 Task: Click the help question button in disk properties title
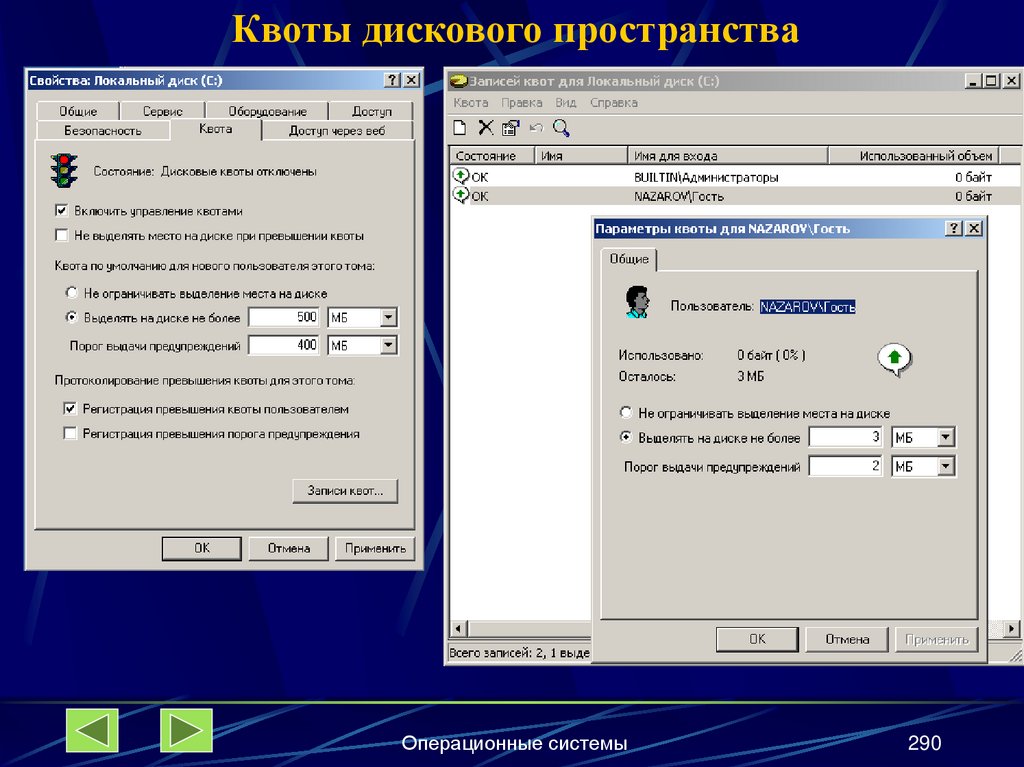392,80
